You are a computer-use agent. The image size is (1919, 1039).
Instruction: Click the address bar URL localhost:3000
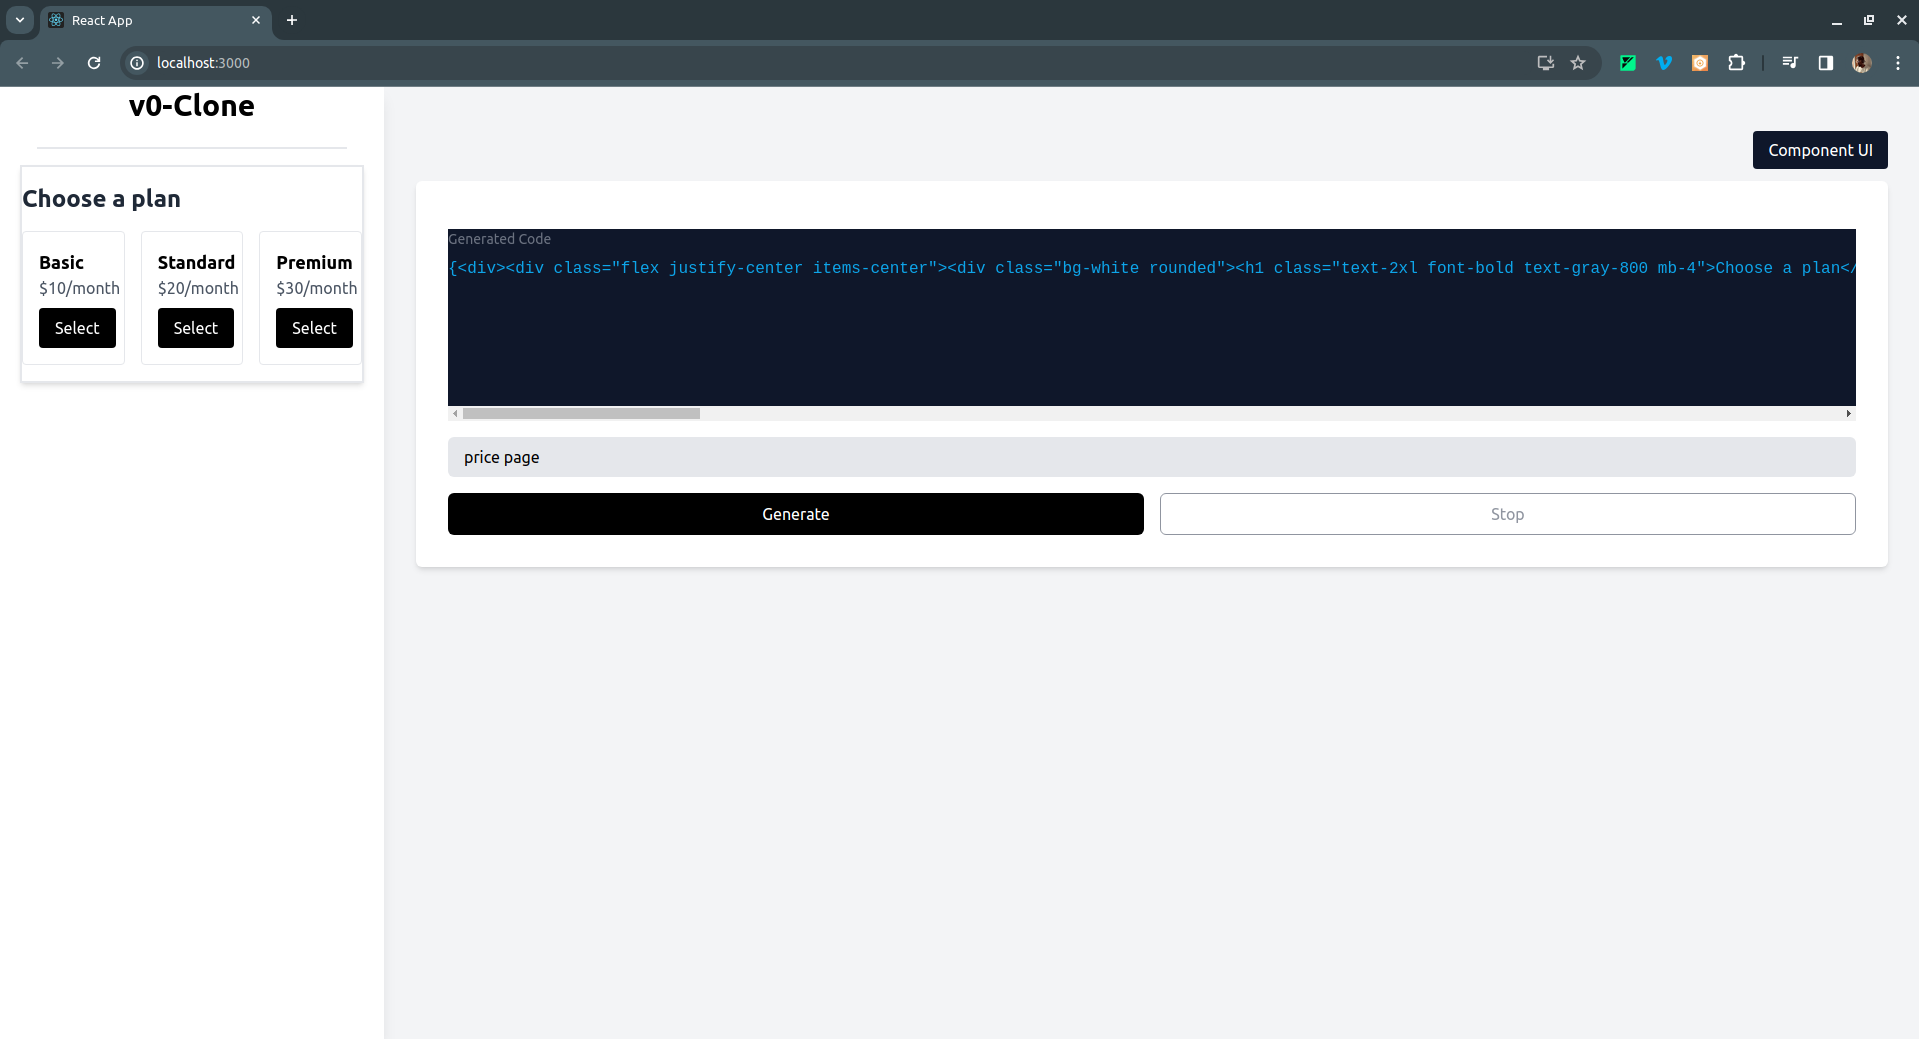coord(203,63)
